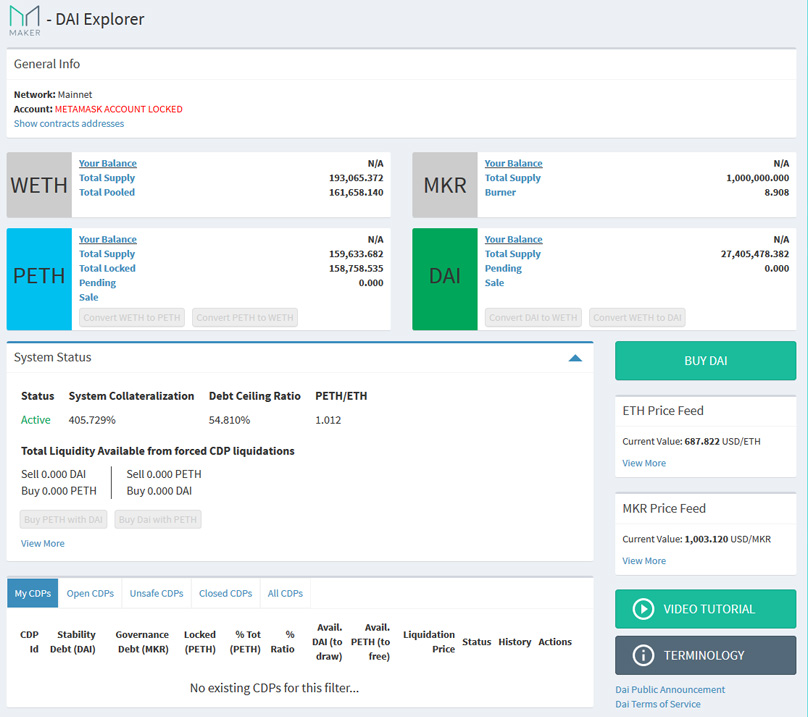Click System Collateralization value 405.729%

pos(92,420)
